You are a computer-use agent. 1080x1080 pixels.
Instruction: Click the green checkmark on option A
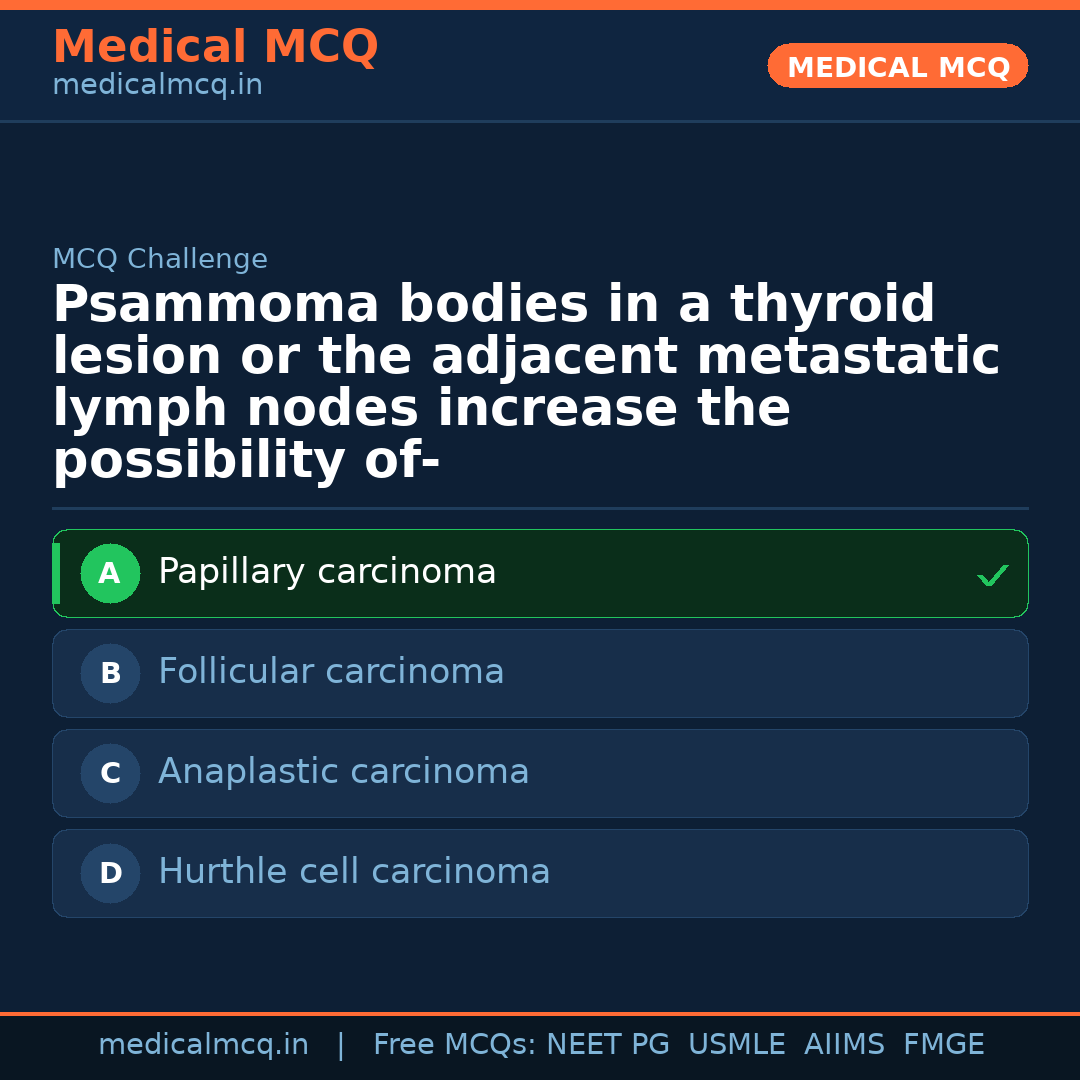[992, 575]
